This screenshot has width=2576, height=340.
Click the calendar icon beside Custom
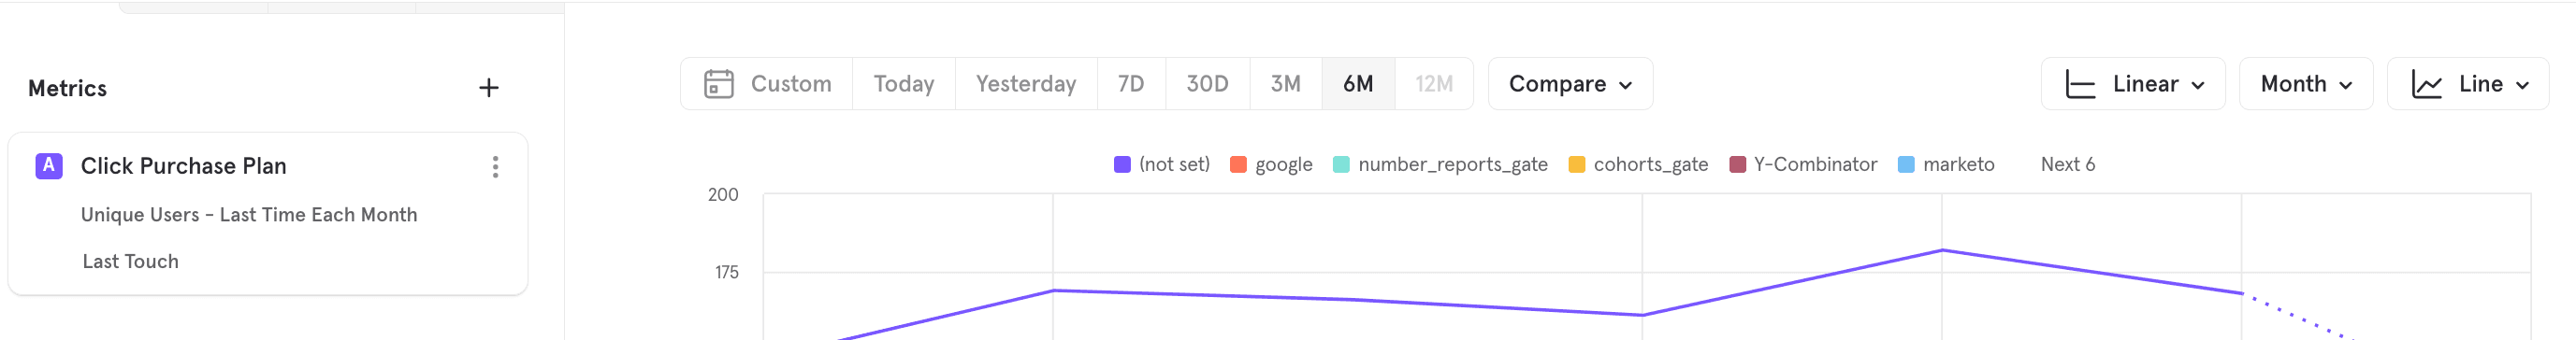pos(718,84)
